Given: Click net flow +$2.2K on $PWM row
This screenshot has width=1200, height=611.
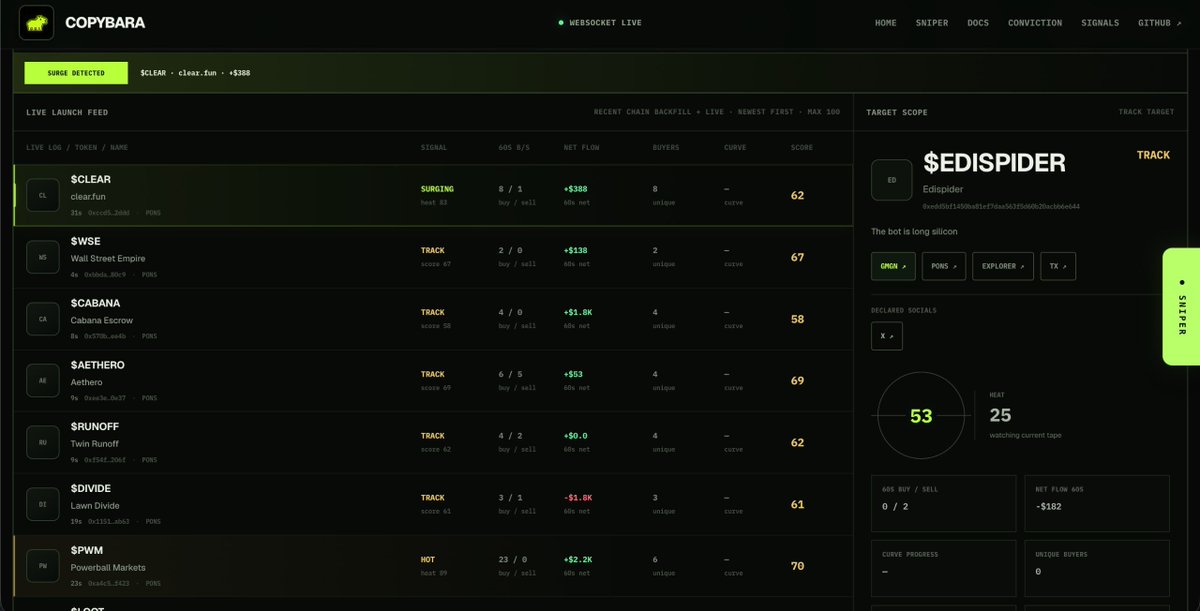Looking at the screenshot, I should click(578, 559).
